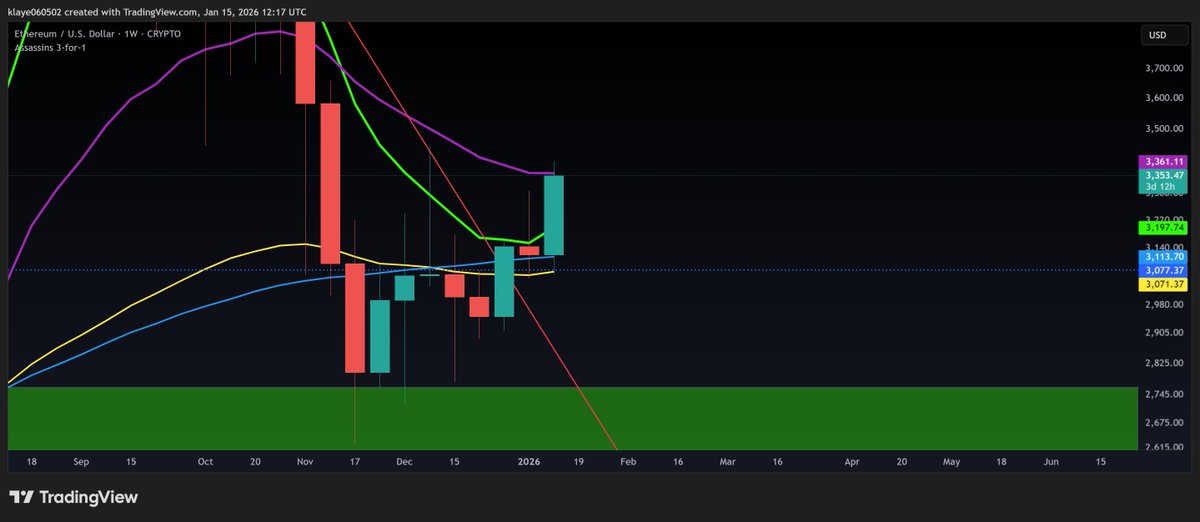Click the Nov label on time axis
Image resolution: width=1200 pixels, height=522 pixels.
tap(305, 462)
